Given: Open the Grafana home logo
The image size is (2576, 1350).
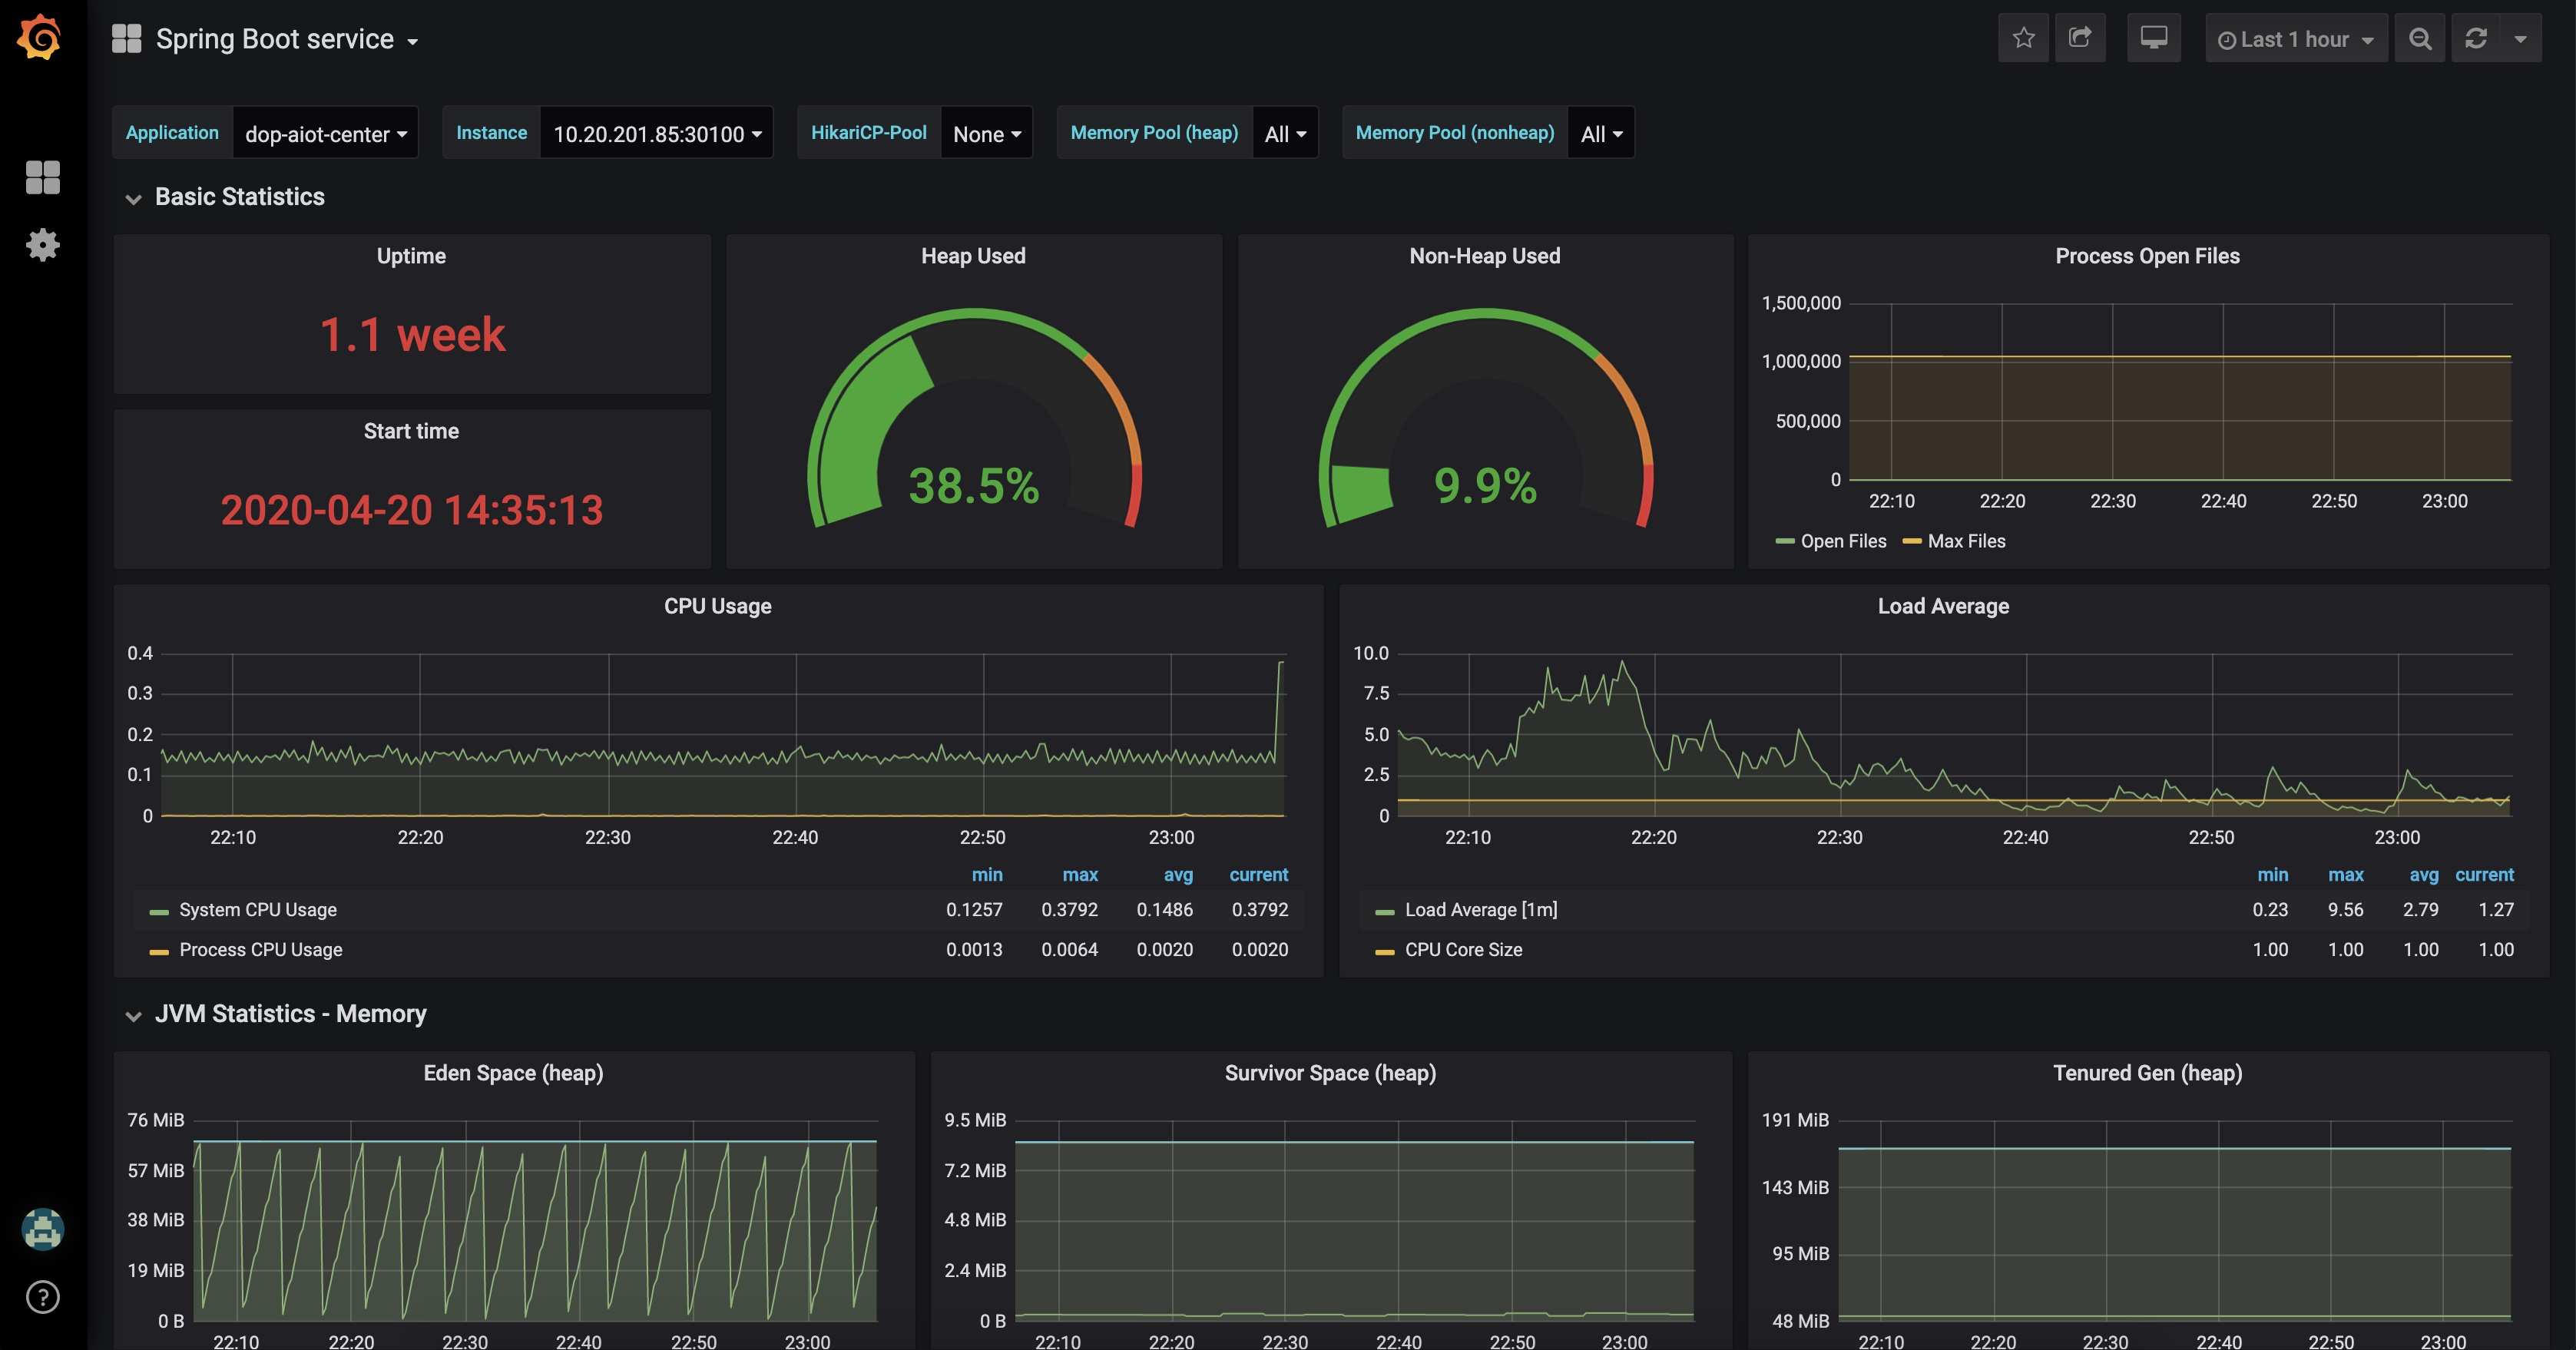Looking at the screenshot, I should click(x=40, y=38).
